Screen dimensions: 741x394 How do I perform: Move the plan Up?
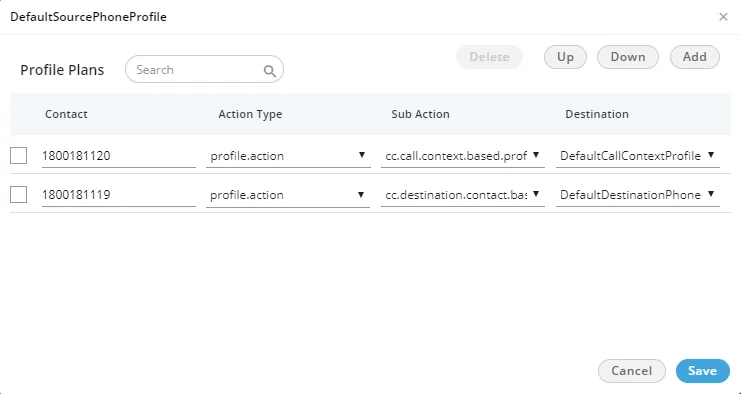[x=565, y=57]
